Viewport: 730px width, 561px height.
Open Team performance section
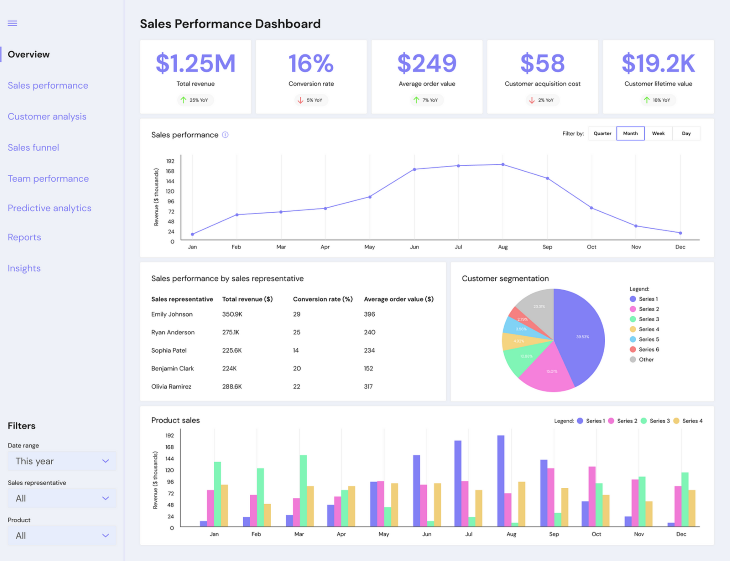point(48,179)
